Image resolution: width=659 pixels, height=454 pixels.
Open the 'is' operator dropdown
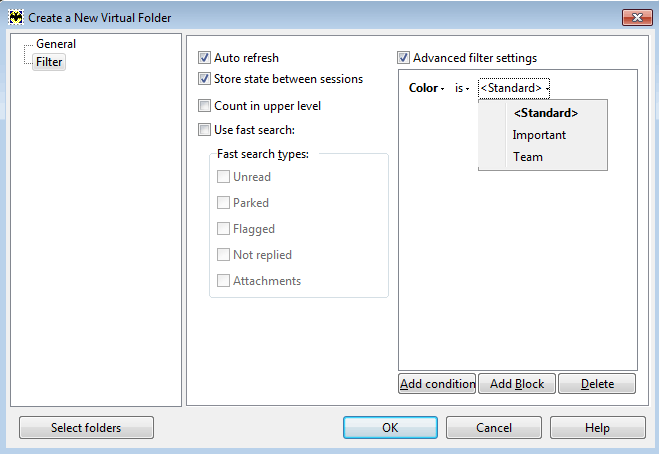462,88
